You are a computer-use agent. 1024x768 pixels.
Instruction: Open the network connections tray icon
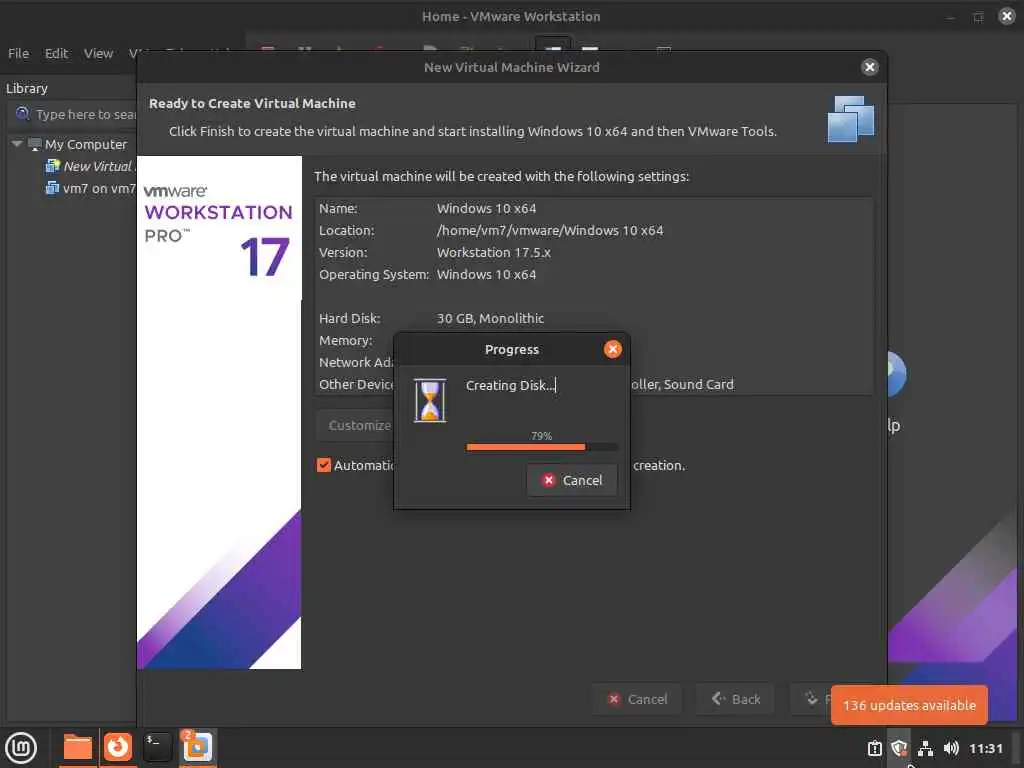point(925,748)
